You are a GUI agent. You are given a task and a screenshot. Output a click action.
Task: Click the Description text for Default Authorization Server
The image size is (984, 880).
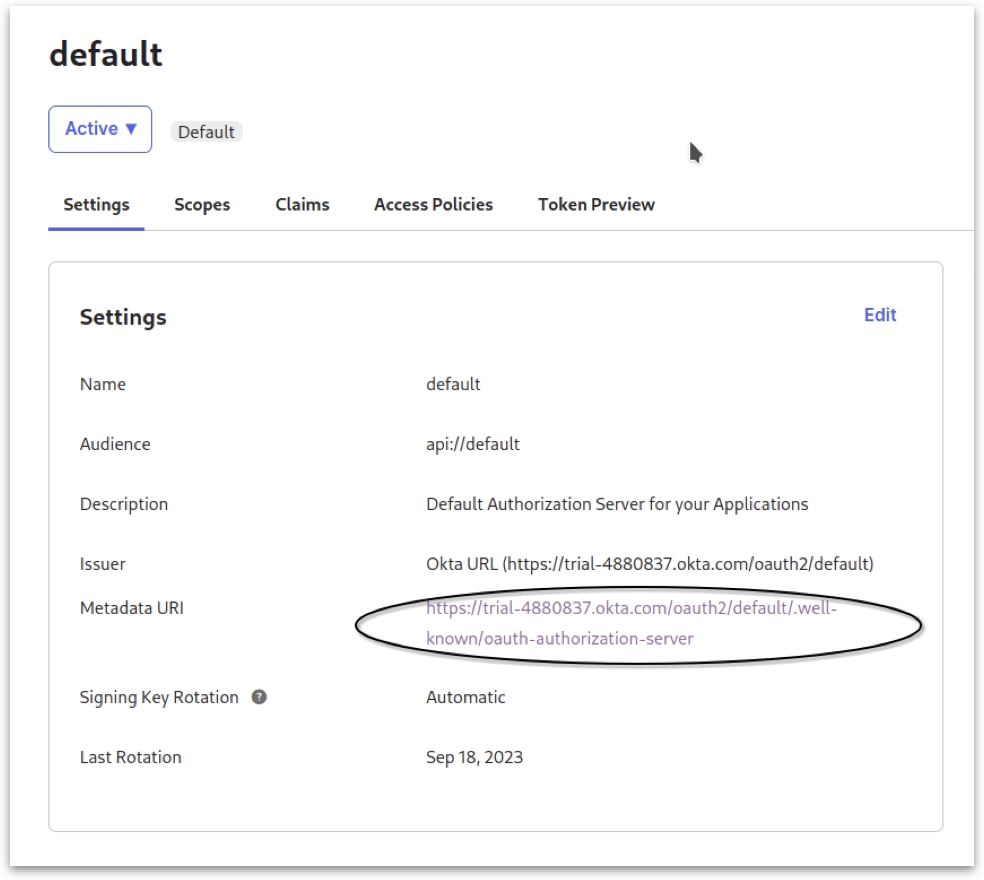617,504
